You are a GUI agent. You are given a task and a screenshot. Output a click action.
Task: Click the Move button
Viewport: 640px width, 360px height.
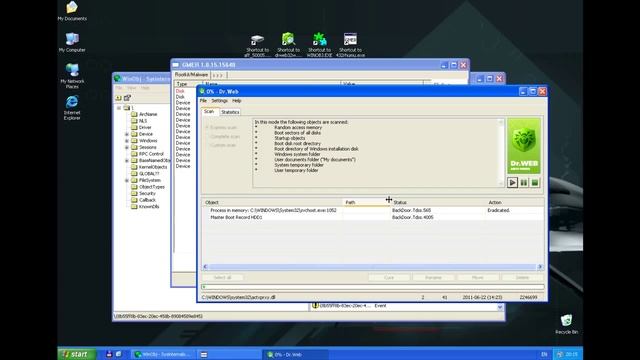(478, 278)
